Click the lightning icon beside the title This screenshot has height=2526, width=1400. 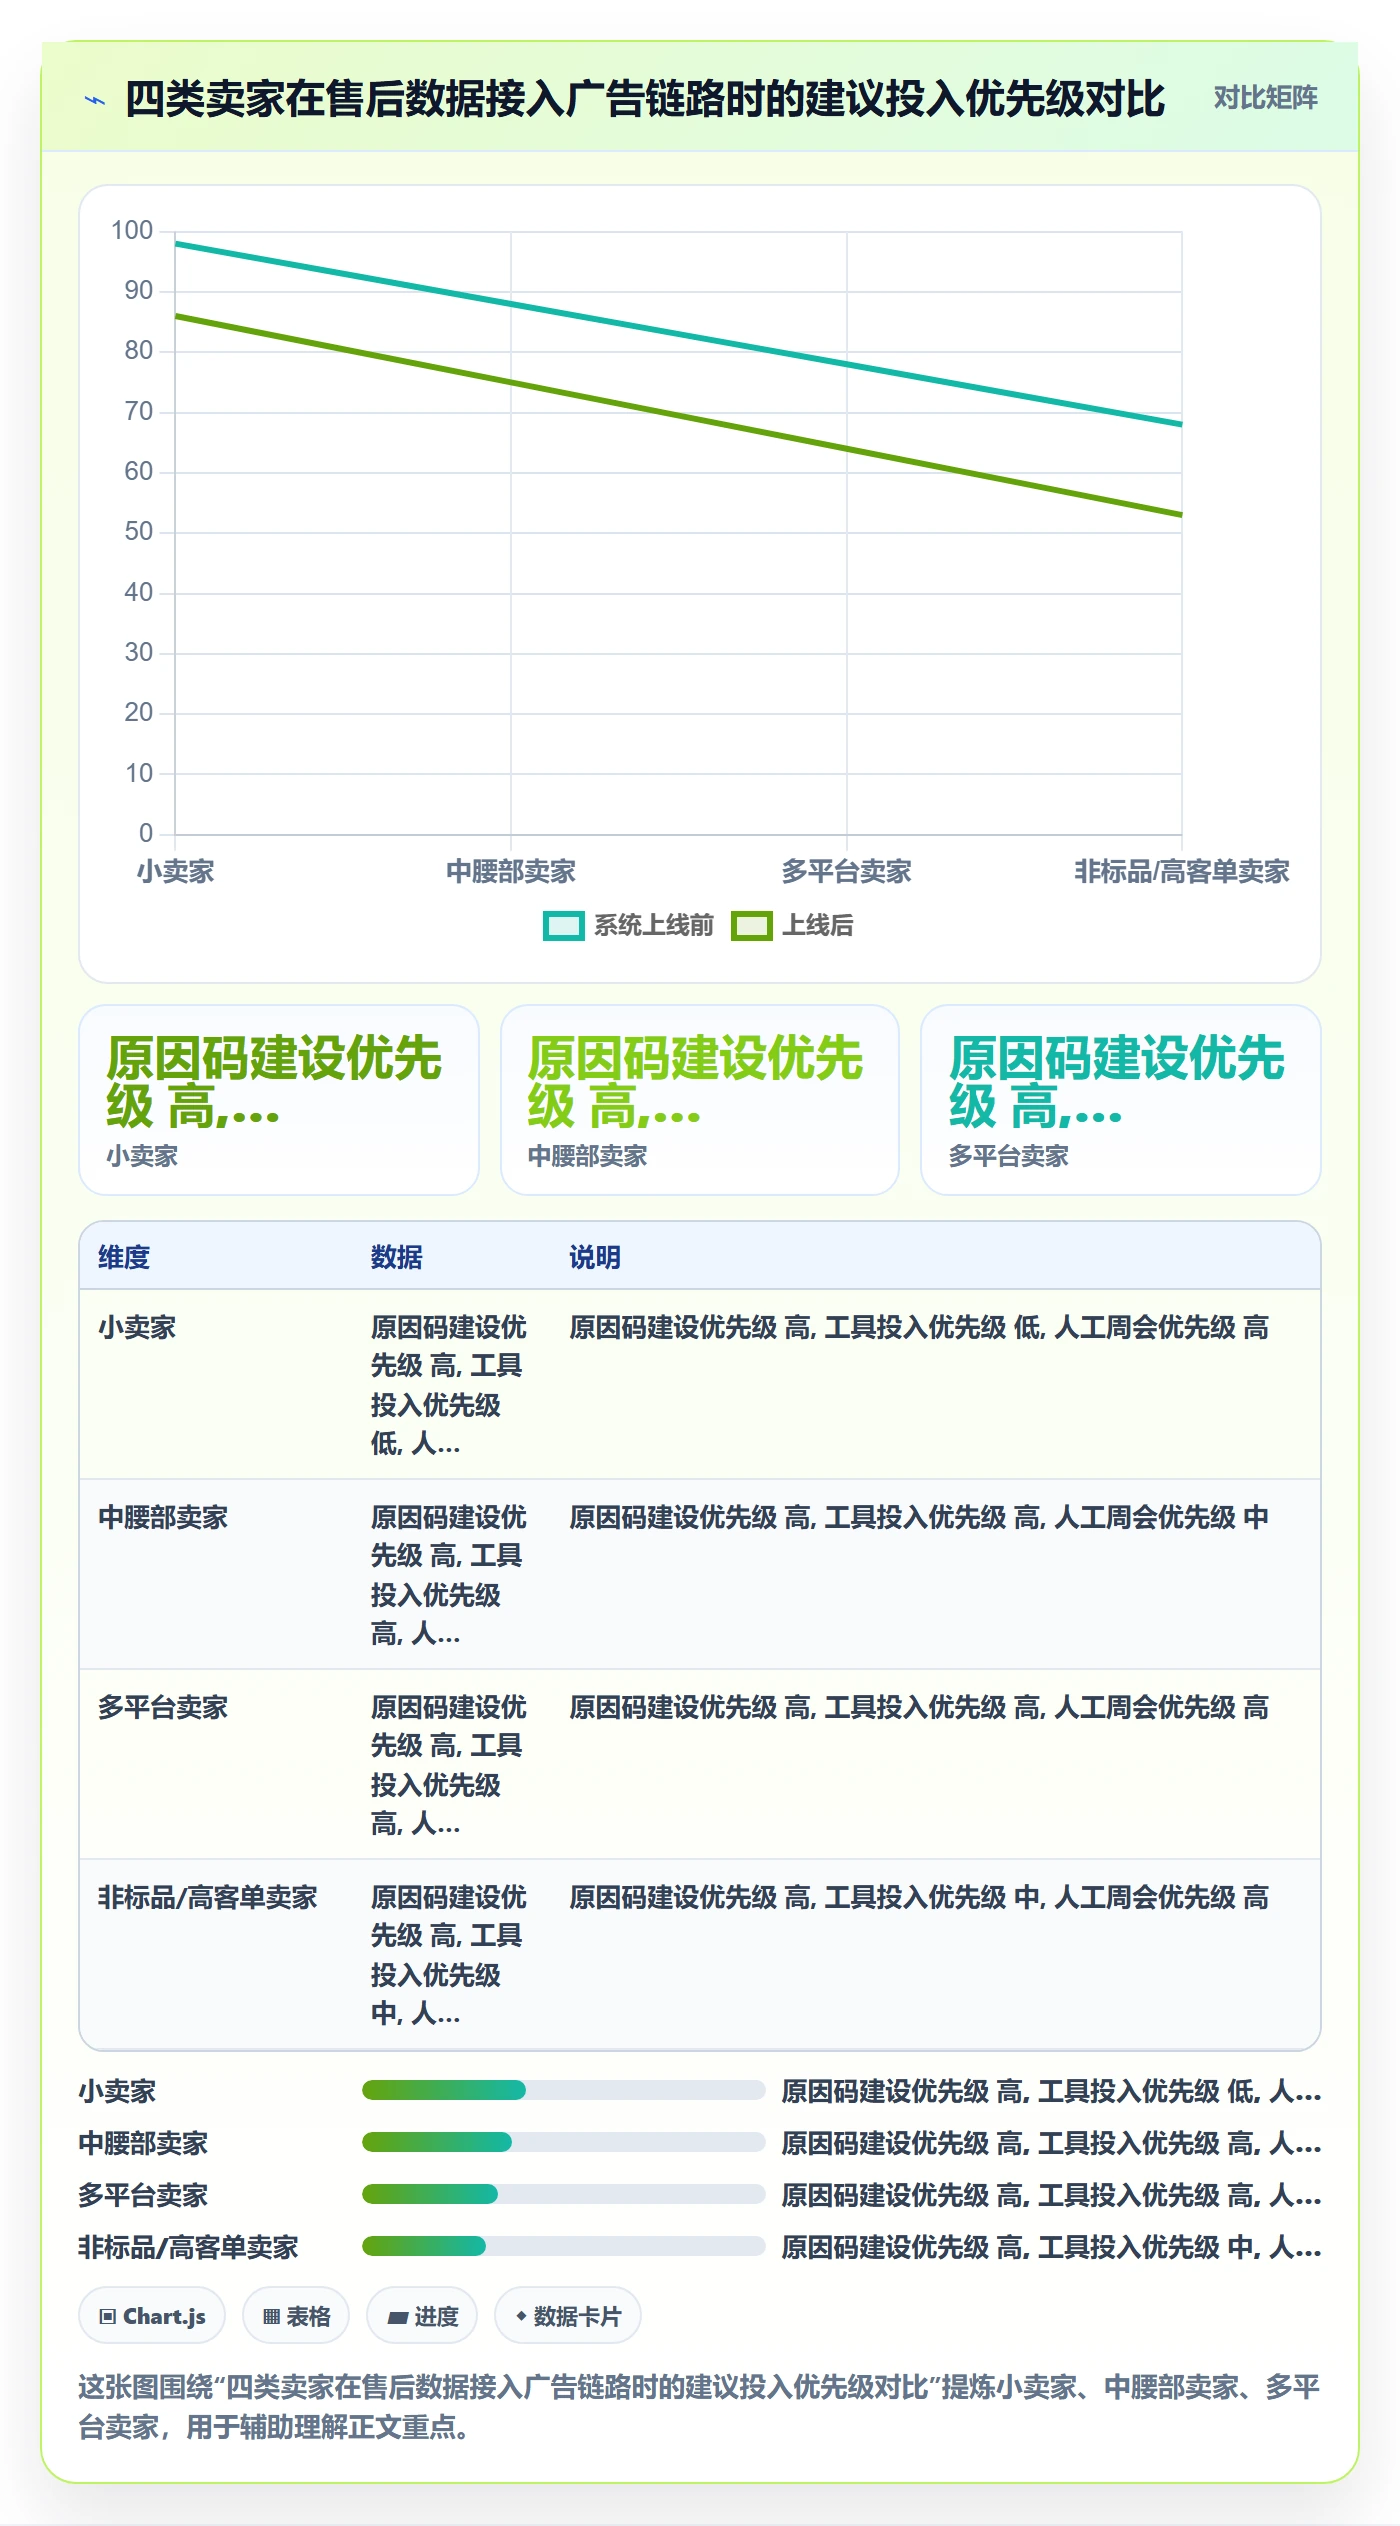click(x=95, y=100)
